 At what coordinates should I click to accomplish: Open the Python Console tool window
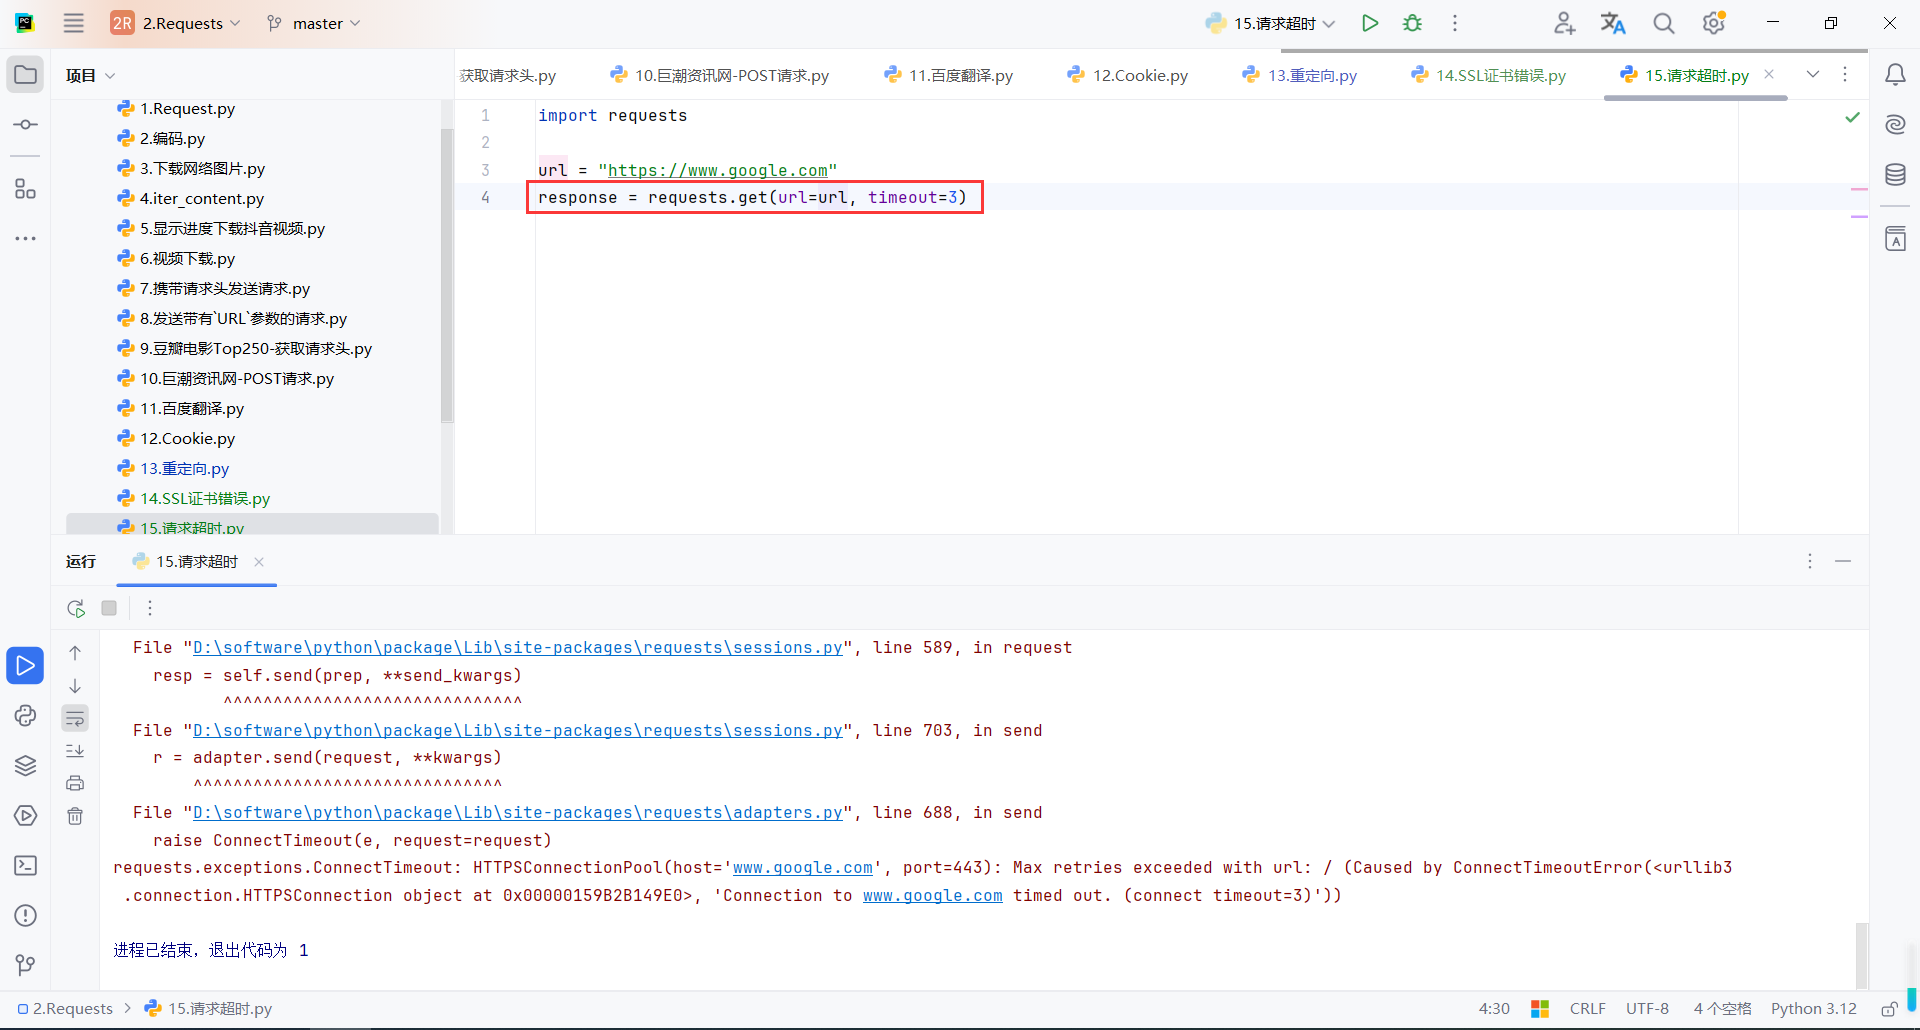[x=25, y=716]
